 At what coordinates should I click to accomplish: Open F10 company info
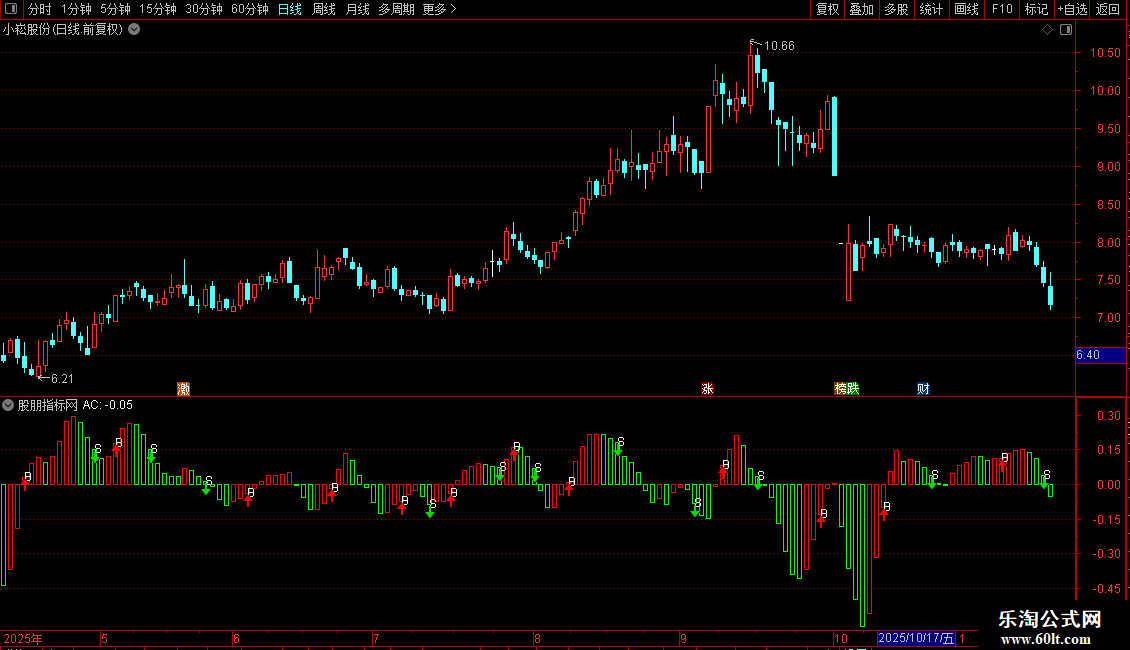1002,9
